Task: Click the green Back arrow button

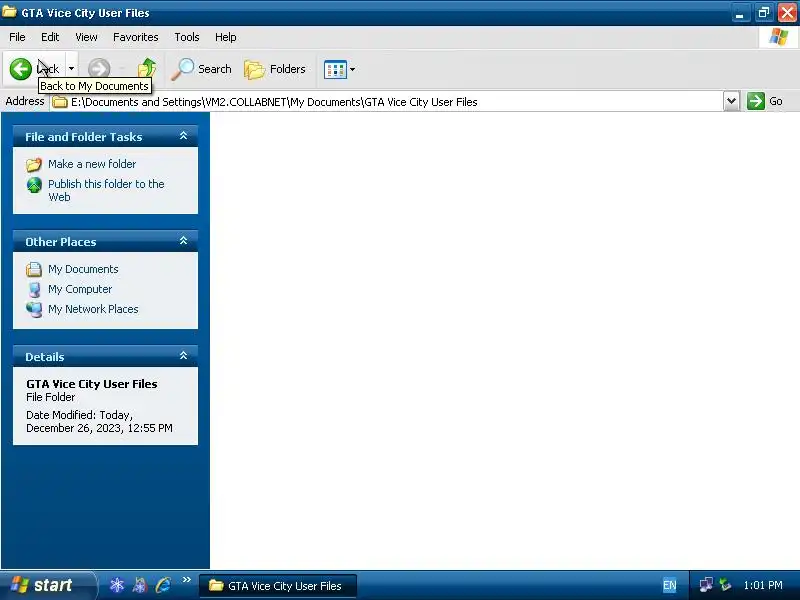Action: pyautogui.click(x=21, y=69)
